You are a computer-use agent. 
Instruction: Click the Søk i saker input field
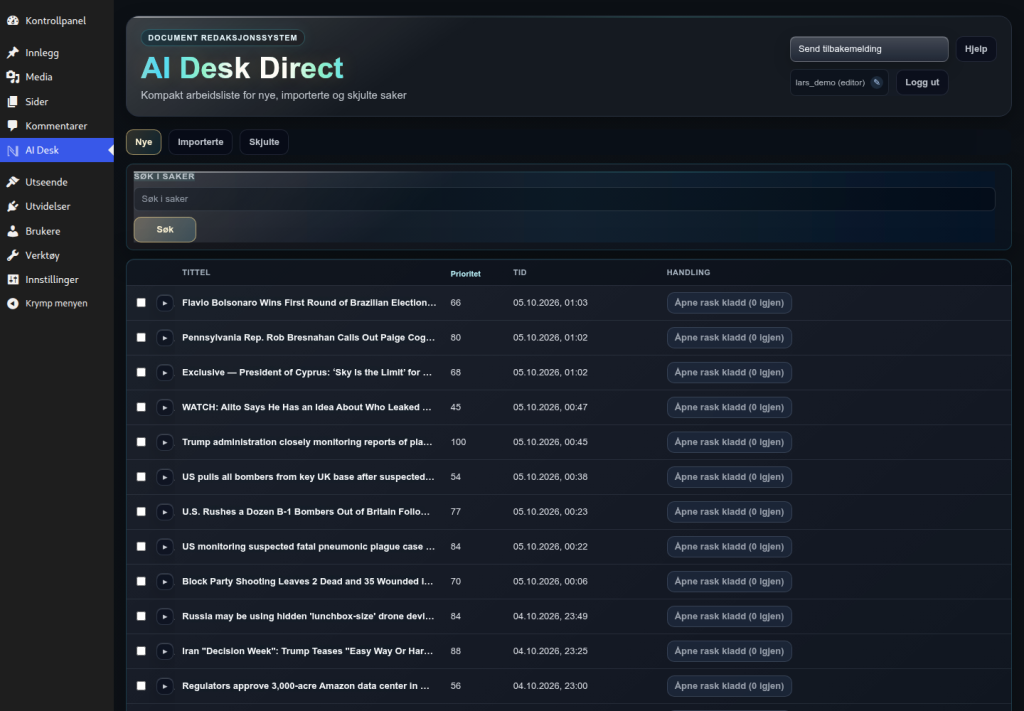click(564, 199)
